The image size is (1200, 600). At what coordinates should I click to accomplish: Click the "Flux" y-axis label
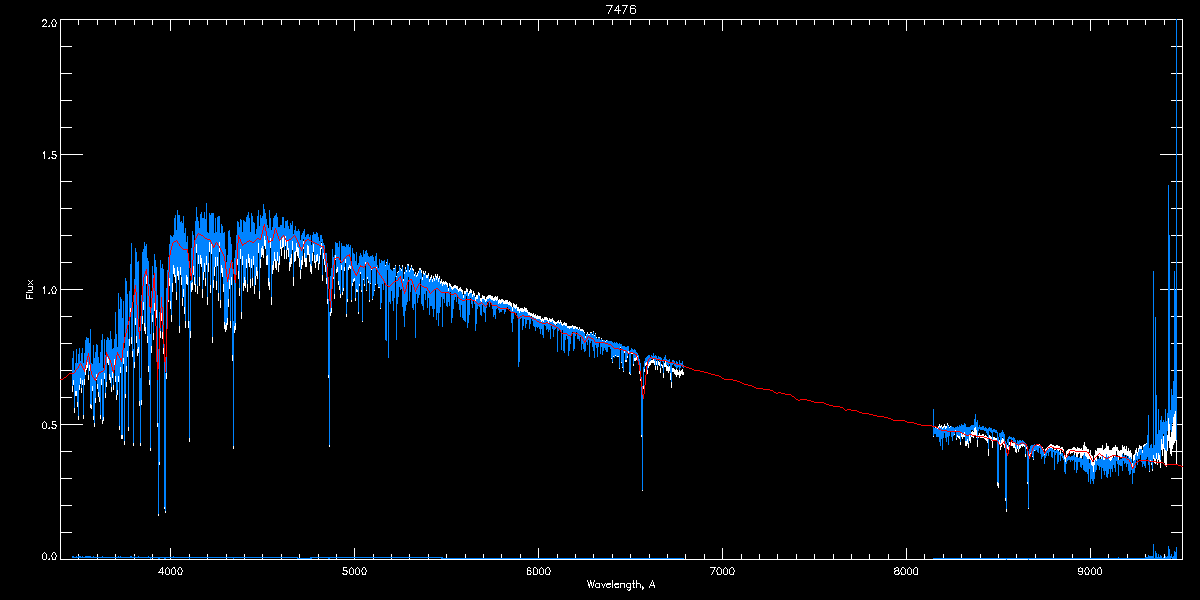tap(30, 289)
